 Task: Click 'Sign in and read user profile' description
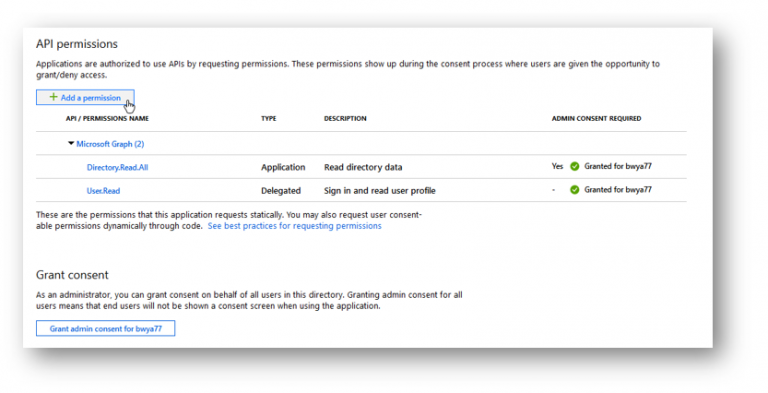coord(380,191)
